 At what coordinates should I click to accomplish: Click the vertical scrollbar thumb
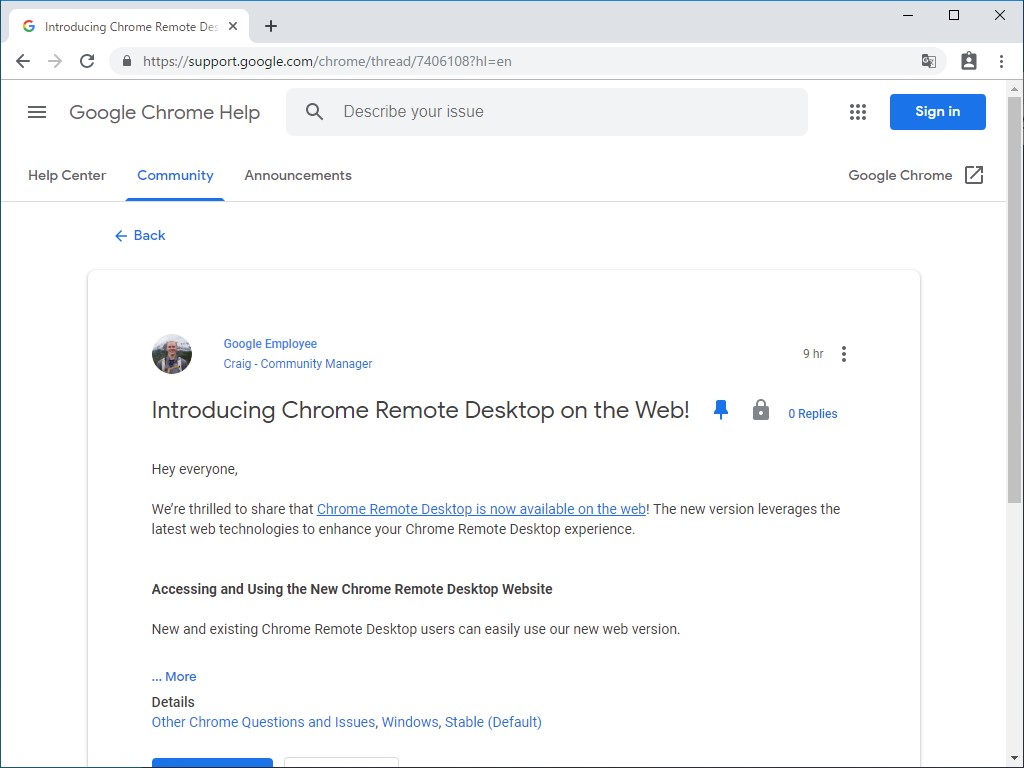click(x=1014, y=299)
